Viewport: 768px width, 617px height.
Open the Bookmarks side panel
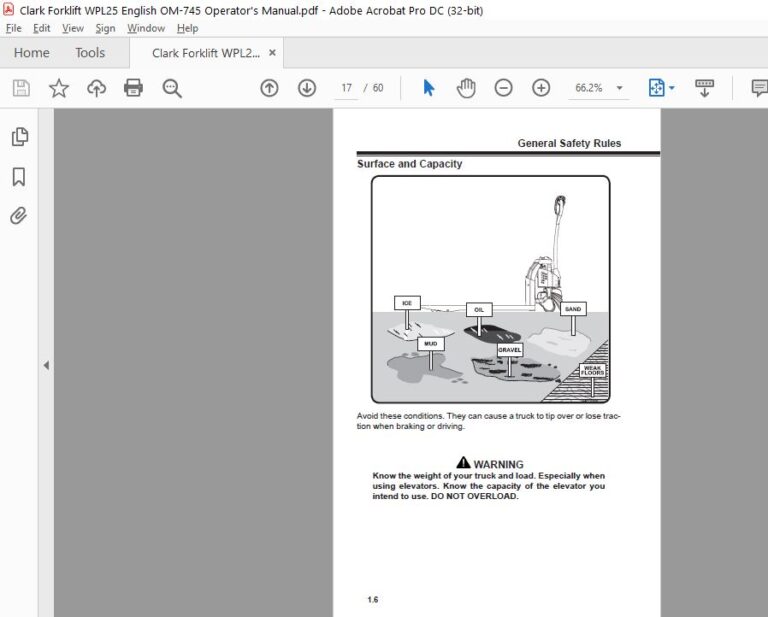pyautogui.click(x=19, y=177)
